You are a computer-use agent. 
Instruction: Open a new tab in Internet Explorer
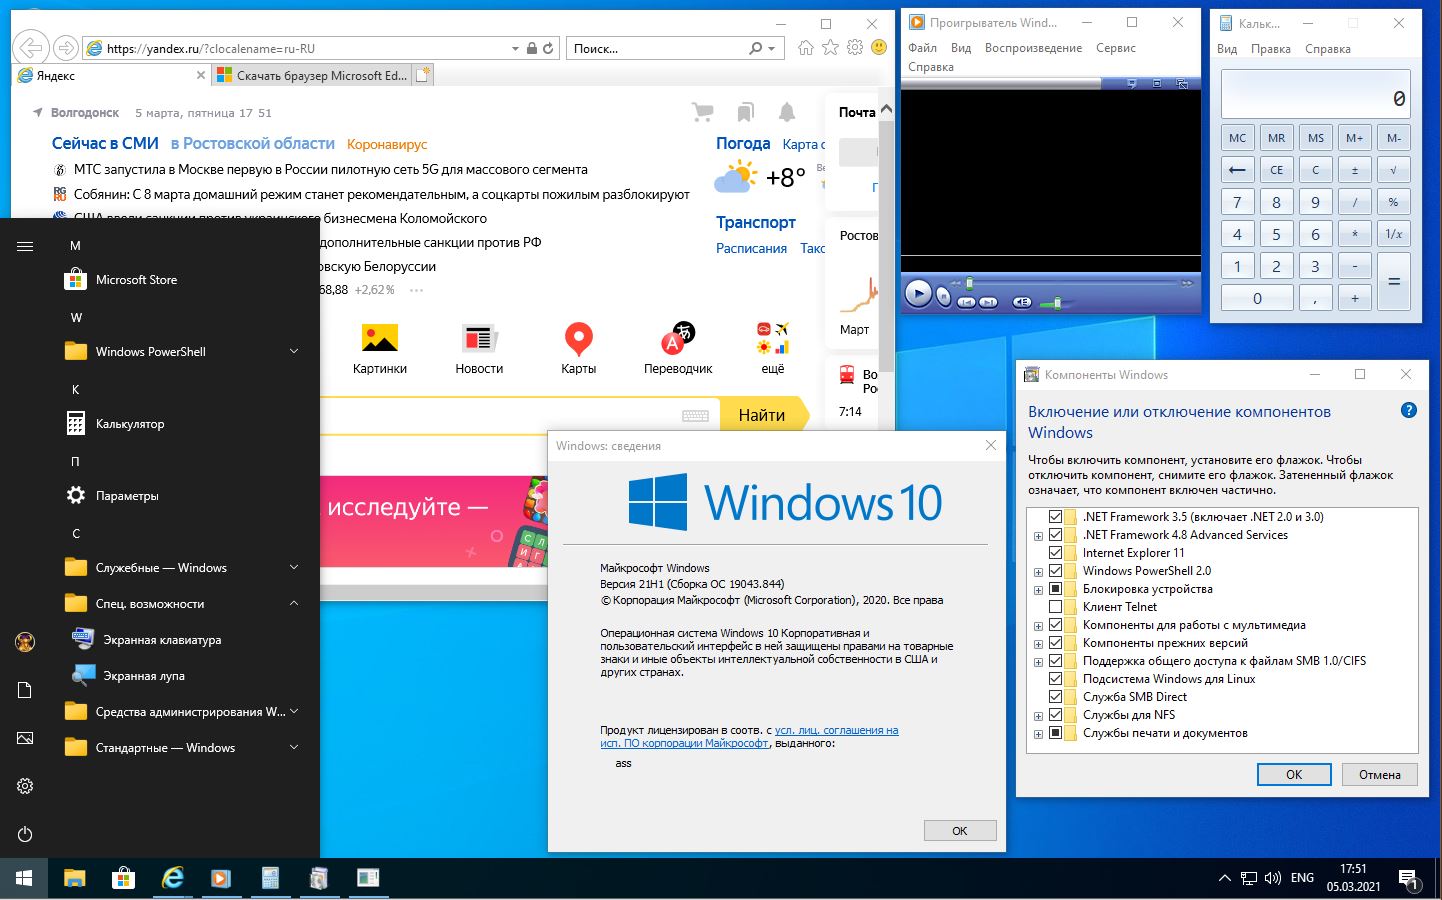423,75
